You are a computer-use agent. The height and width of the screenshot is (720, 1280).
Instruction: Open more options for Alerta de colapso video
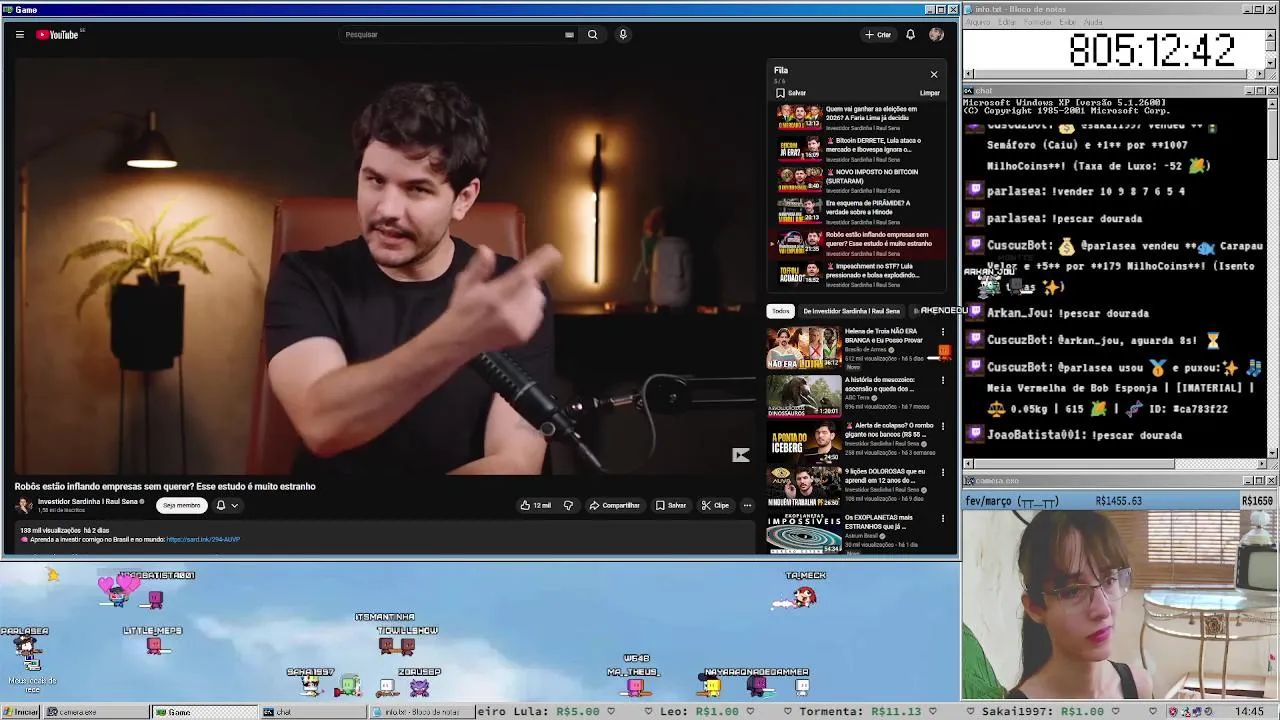click(x=942, y=426)
